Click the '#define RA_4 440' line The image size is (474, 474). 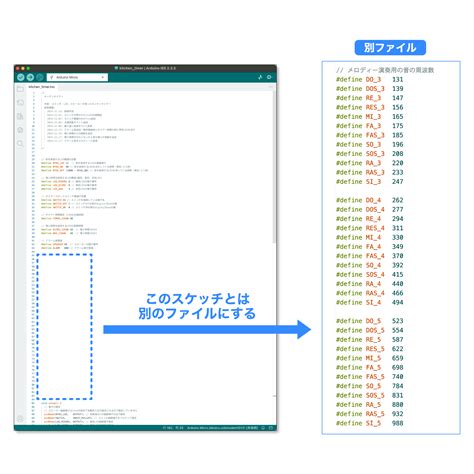369,284
